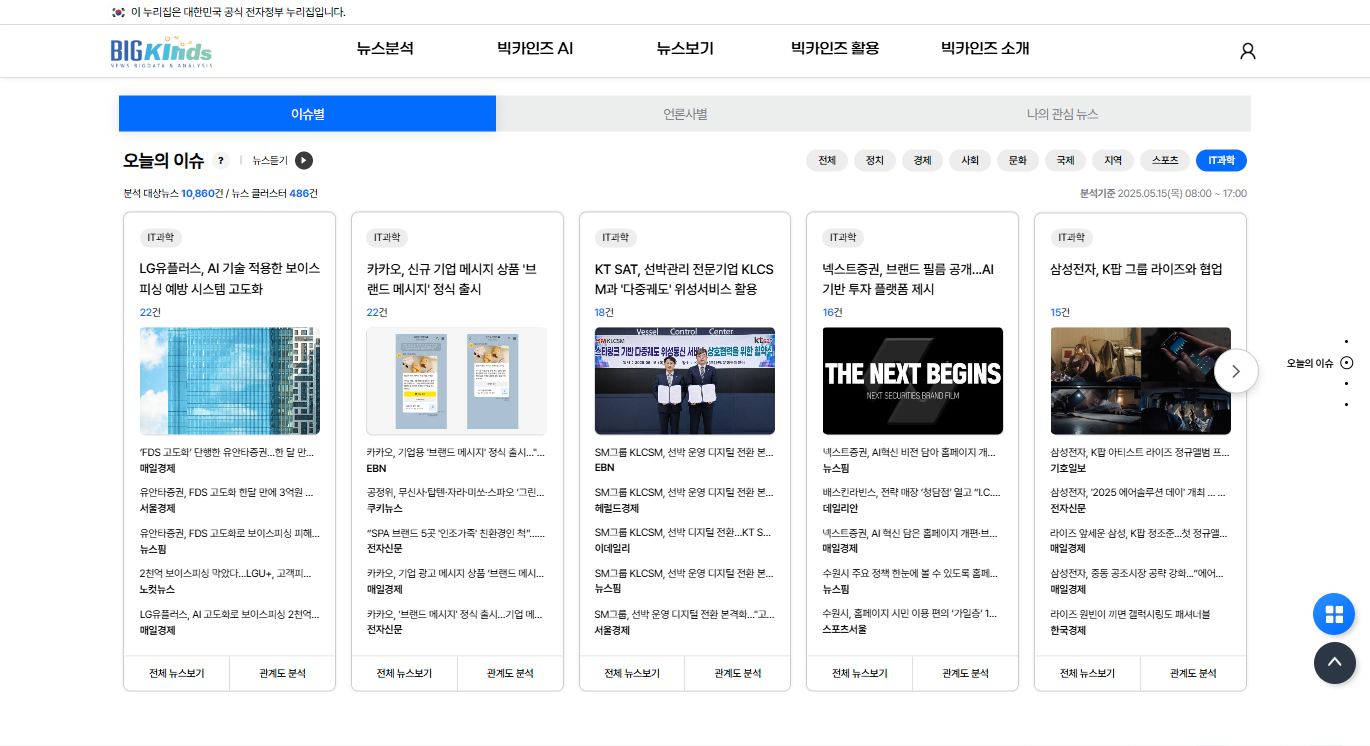1370x746 pixels.
Task: Open article 삼성전자, '2025 에어솔루션 데이' 개최
Action: [x=1139, y=493]
